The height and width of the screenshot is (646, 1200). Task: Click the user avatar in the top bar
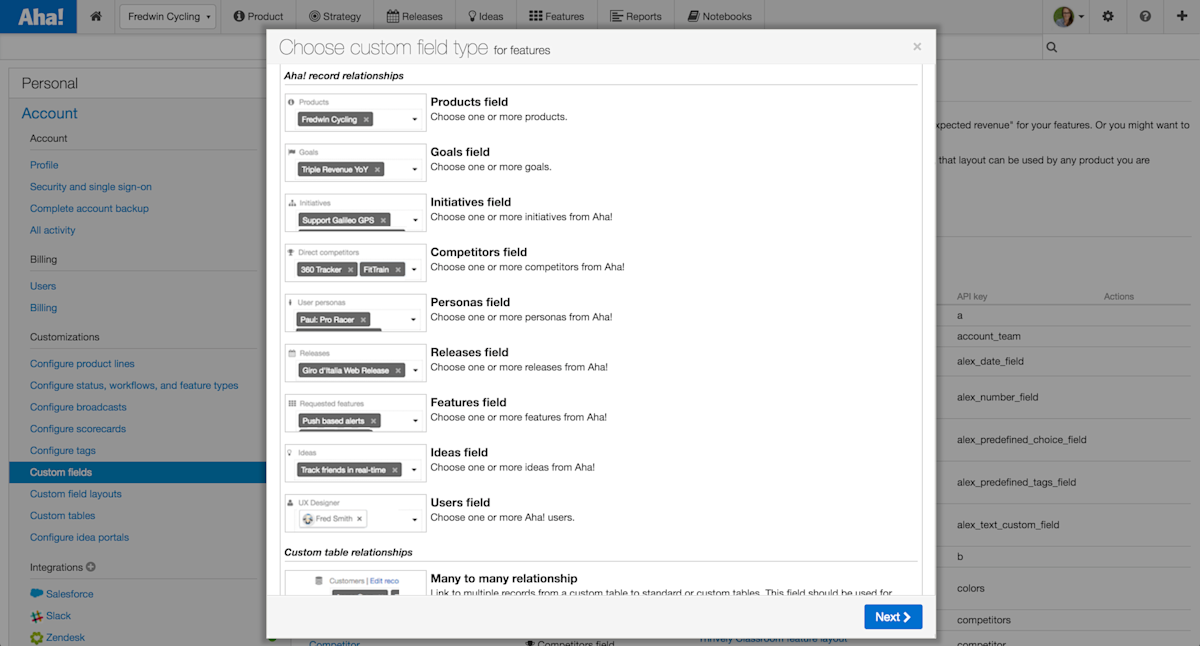point(1064,16)
